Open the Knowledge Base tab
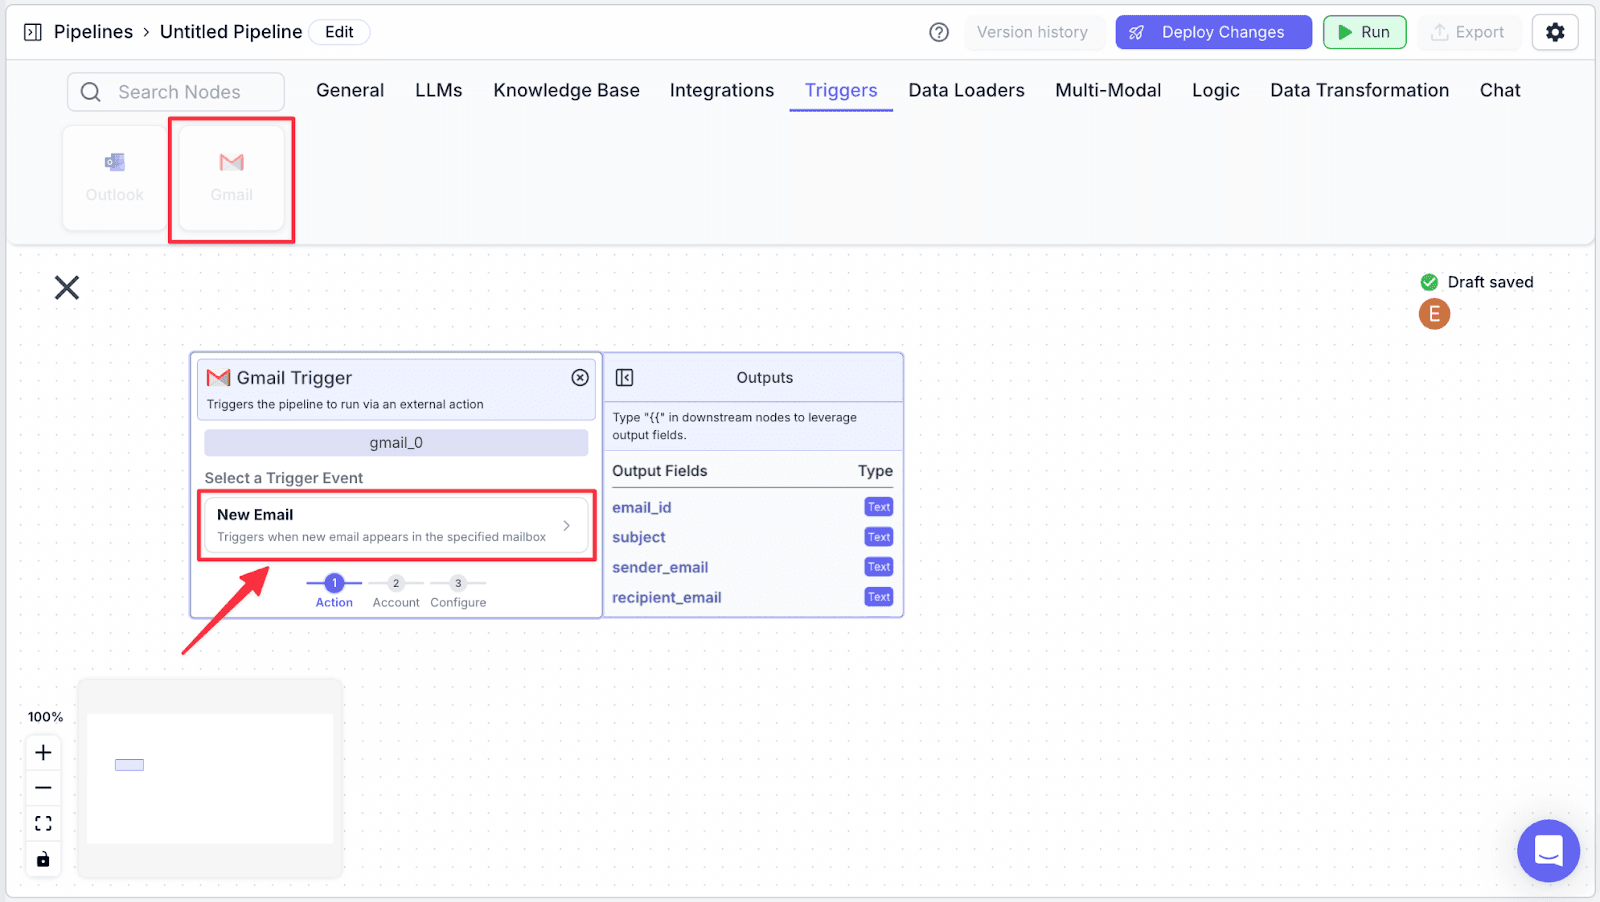This screenshot has width=1600, height=902. [566, 90]
